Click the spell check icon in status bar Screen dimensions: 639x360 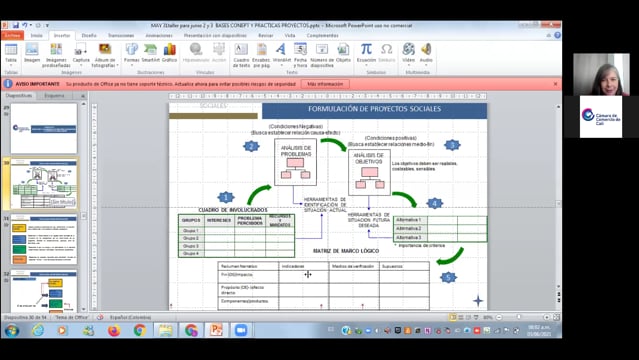100,317
